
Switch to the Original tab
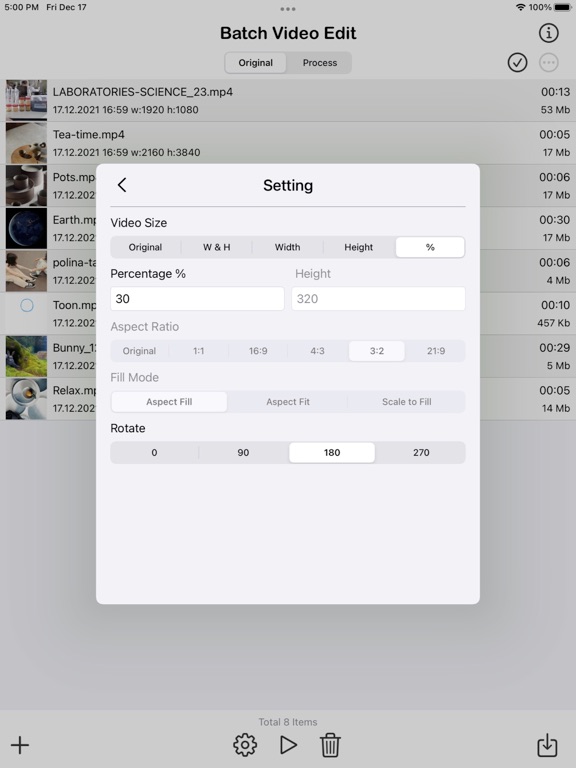[256, 63]
